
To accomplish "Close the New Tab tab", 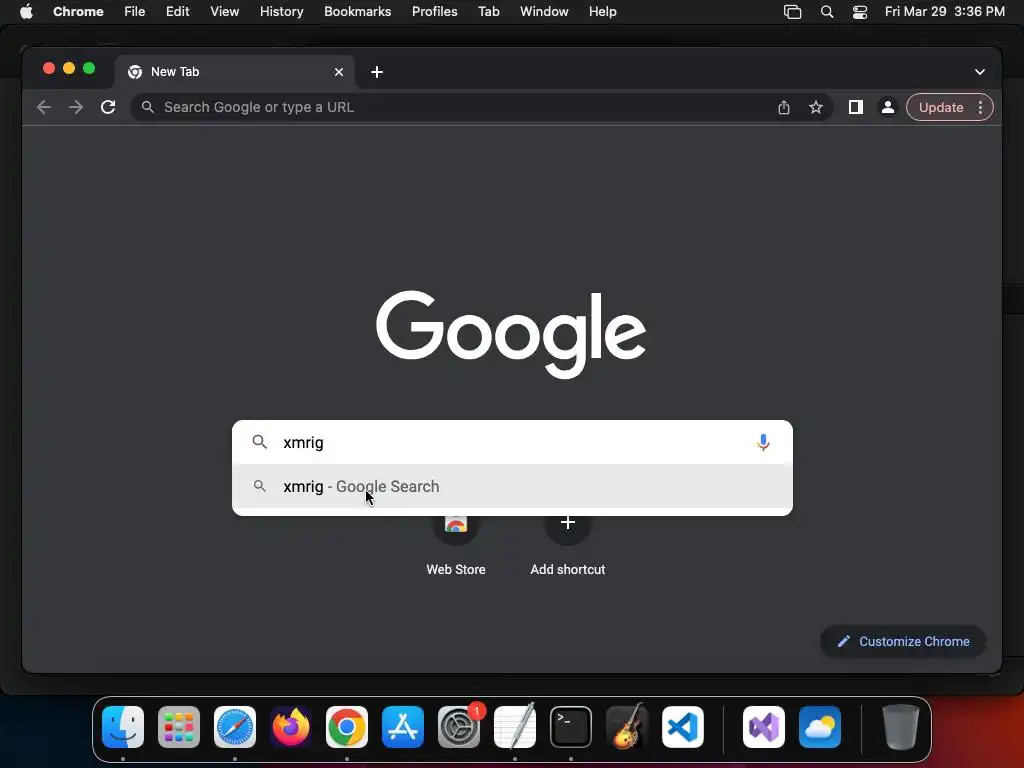I will click(339, 72).
